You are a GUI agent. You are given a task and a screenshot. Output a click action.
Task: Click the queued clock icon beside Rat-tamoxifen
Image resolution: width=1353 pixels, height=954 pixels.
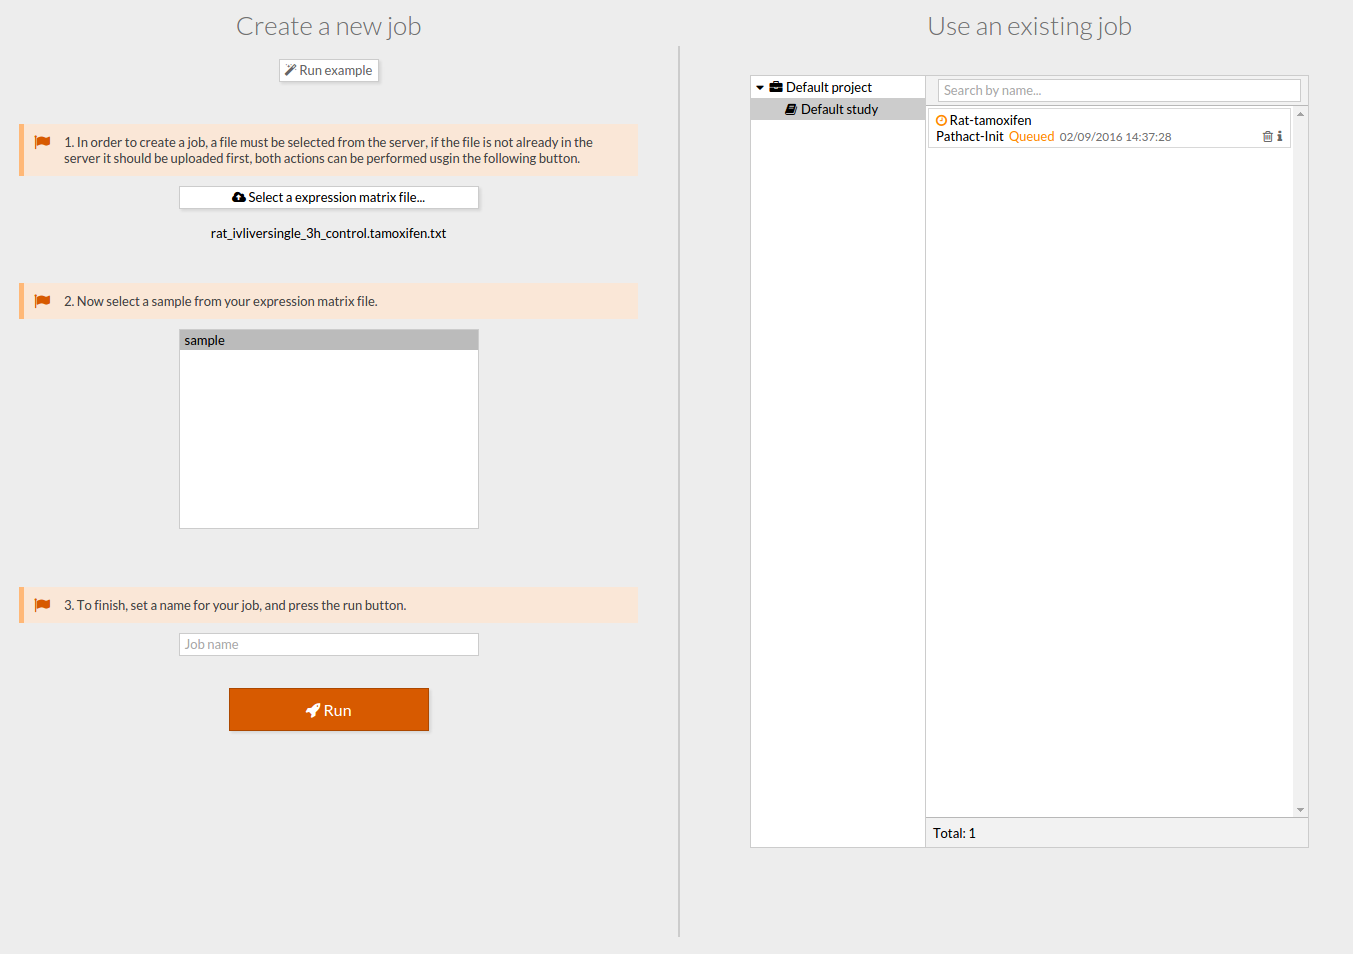[941, 120]
